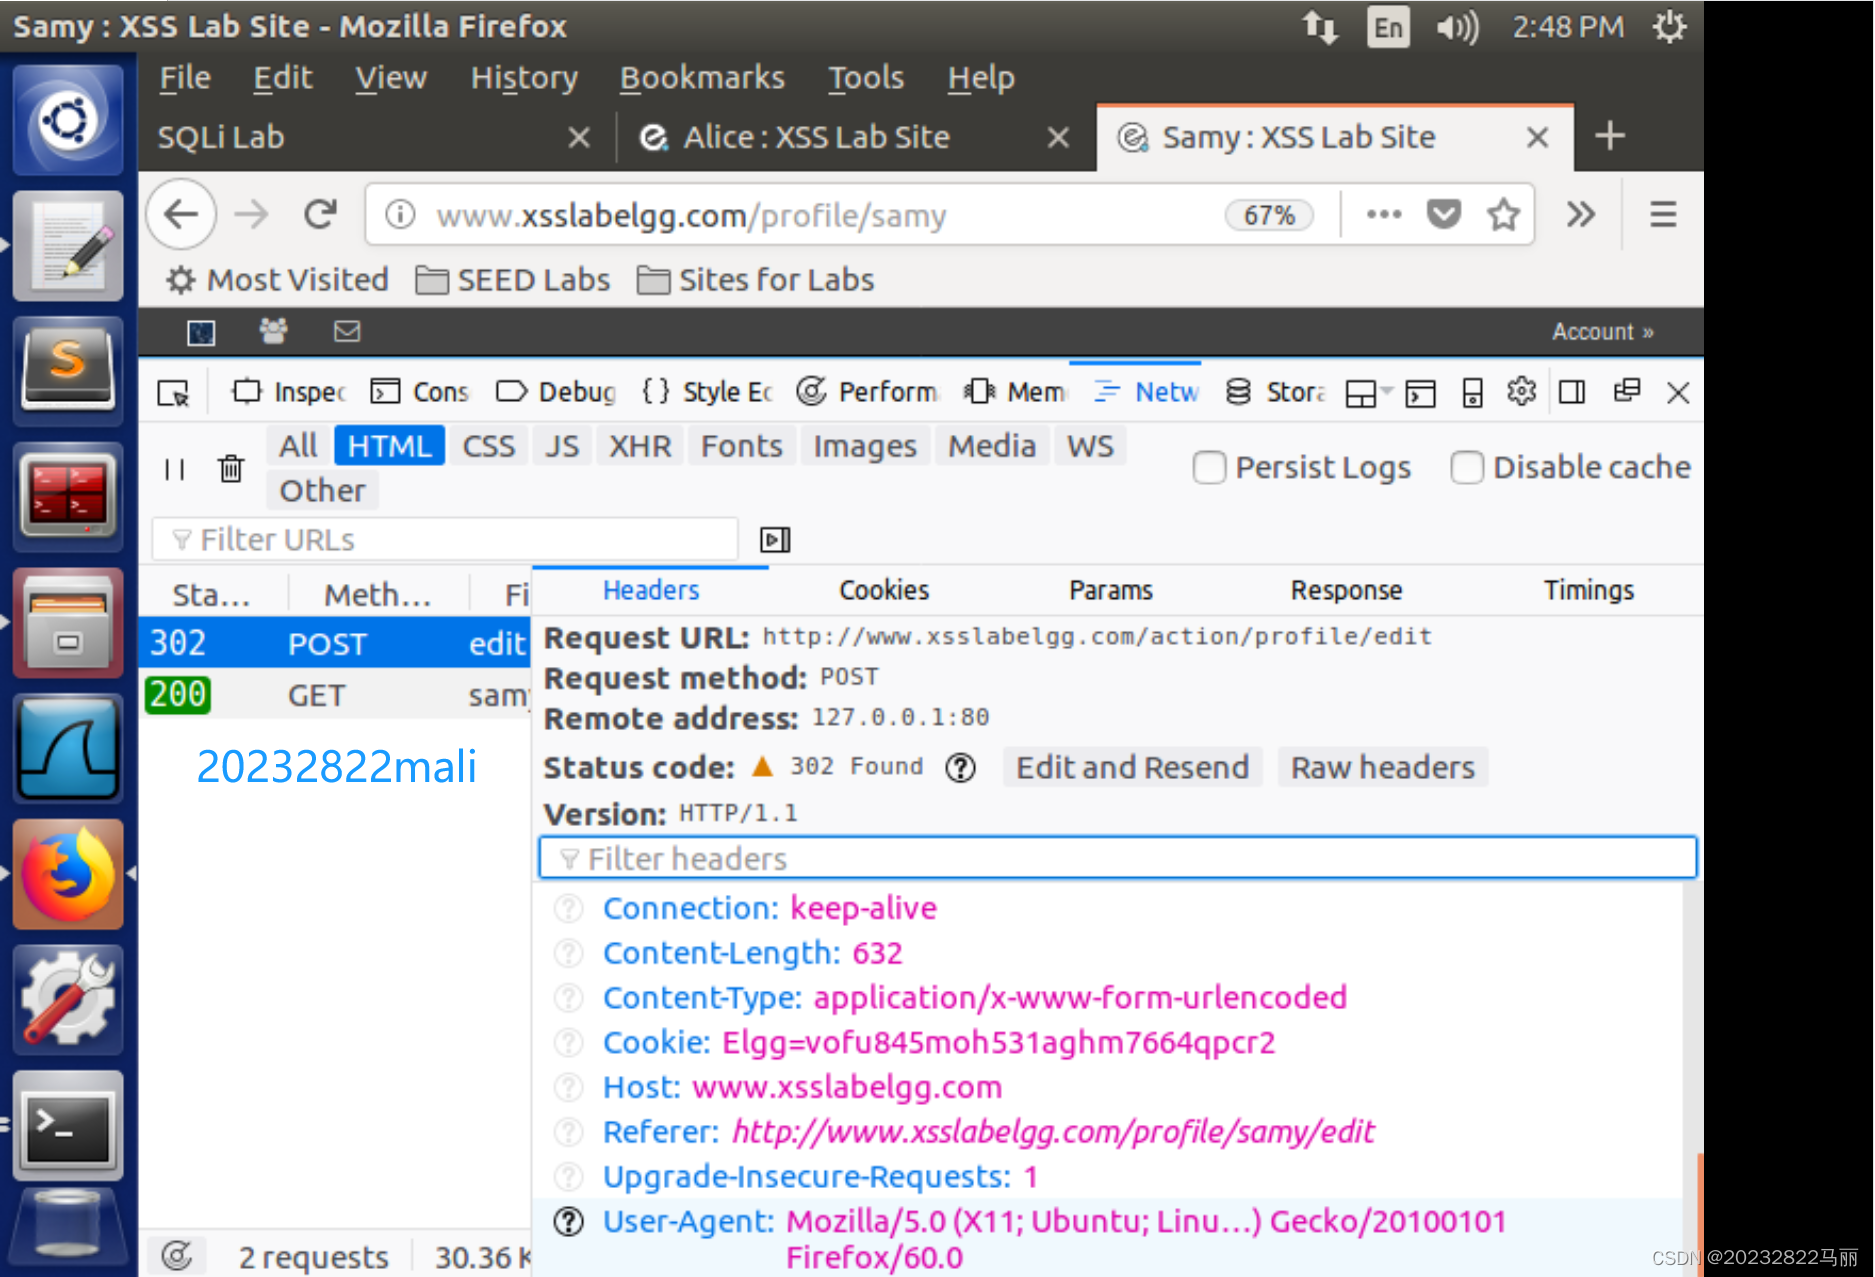
Task: Open Response tab in request details
Action: coord(1346,590)
